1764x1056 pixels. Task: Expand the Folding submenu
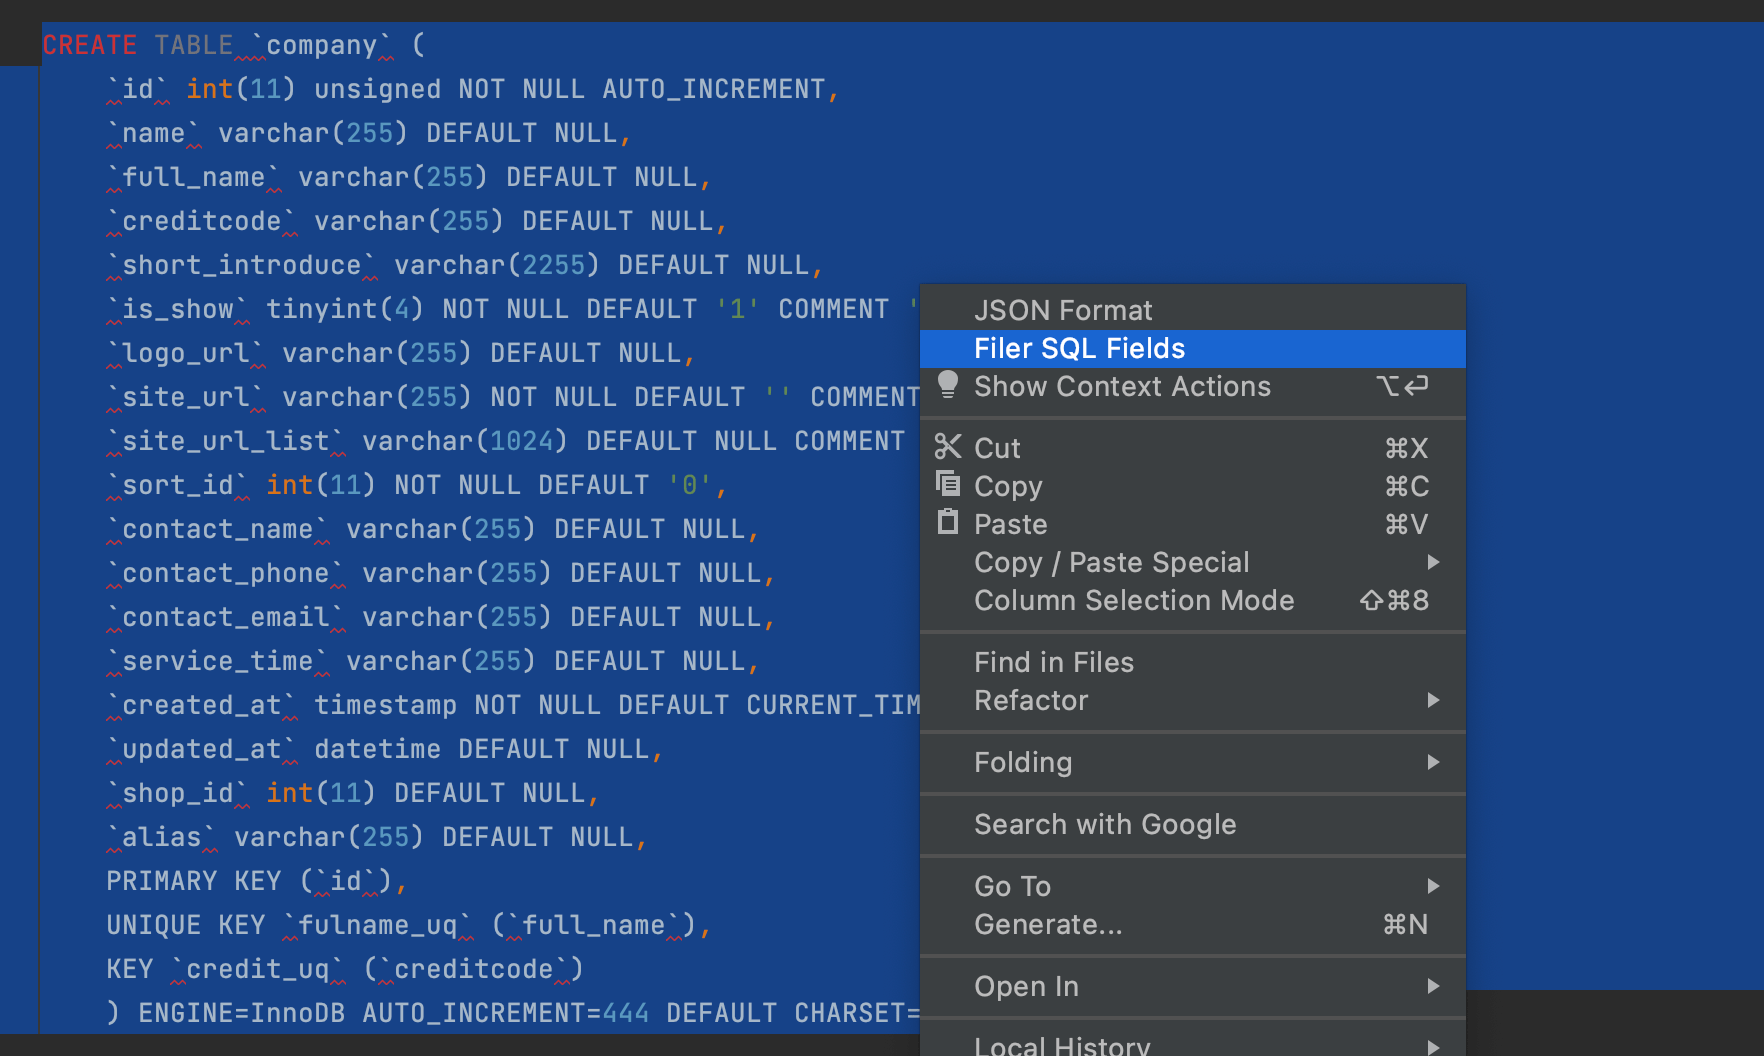pyautogui.click(x=1434, y=762)
